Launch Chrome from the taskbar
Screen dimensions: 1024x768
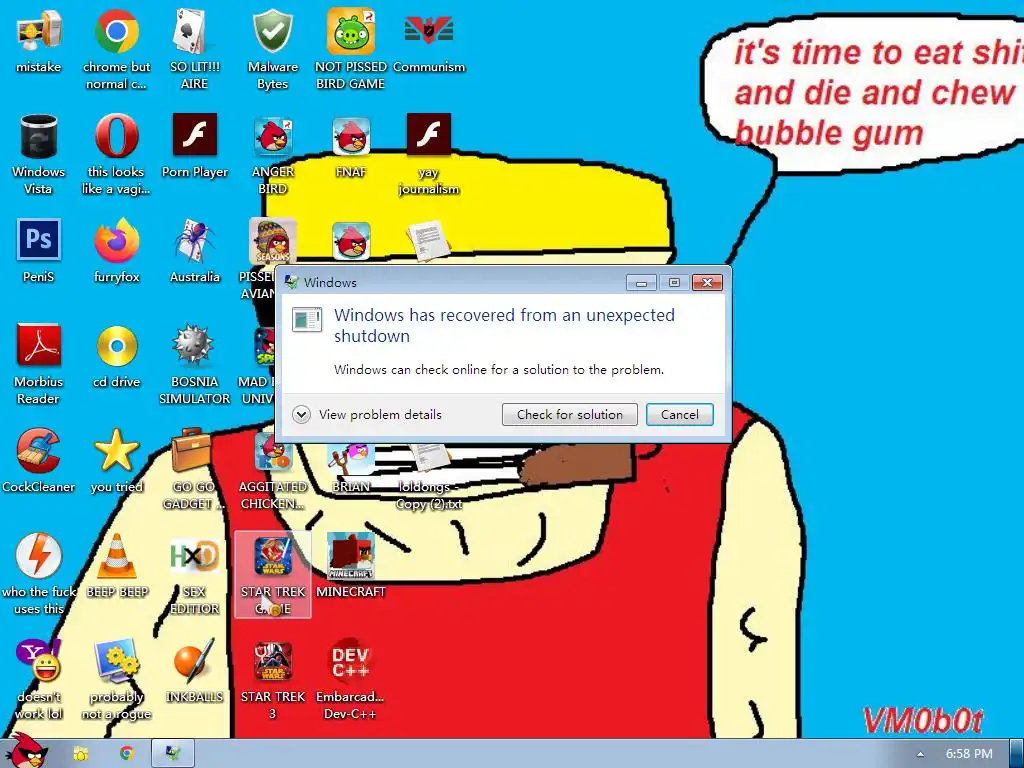pos(127,754)
